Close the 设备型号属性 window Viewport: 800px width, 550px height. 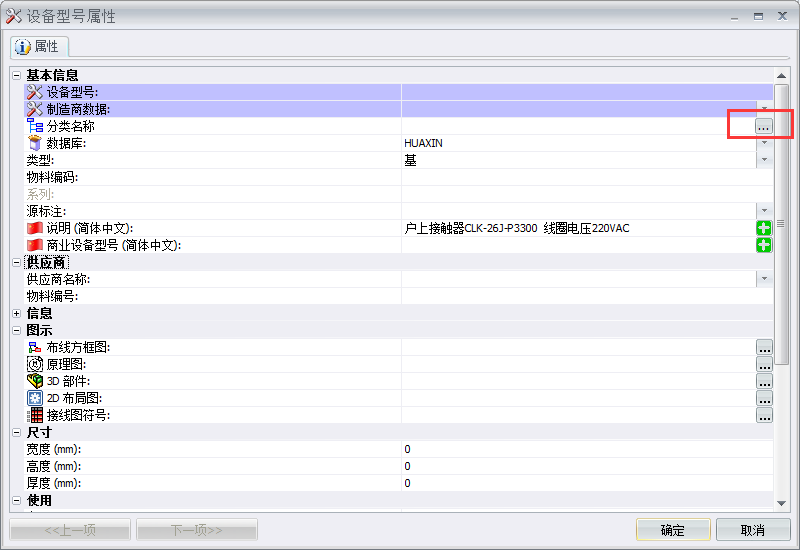[x=782, y=16]
